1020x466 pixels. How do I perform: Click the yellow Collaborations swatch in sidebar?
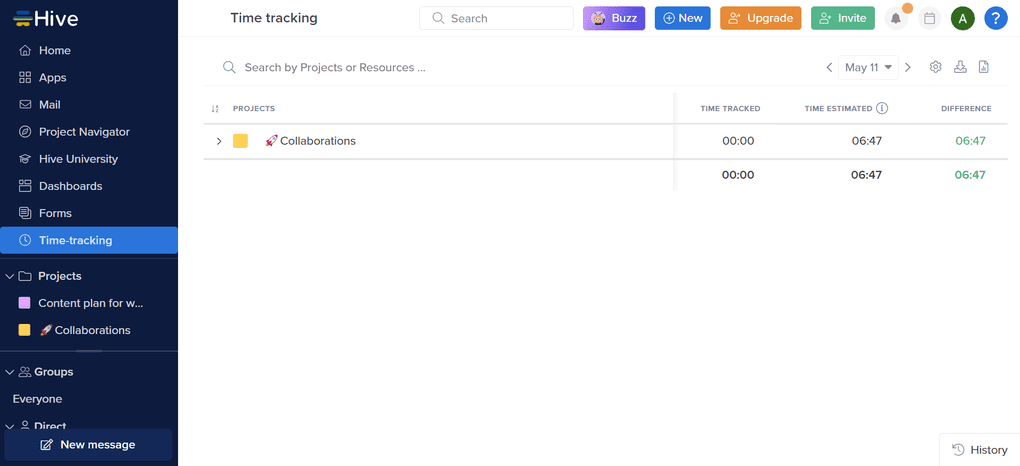pos(25,330)
